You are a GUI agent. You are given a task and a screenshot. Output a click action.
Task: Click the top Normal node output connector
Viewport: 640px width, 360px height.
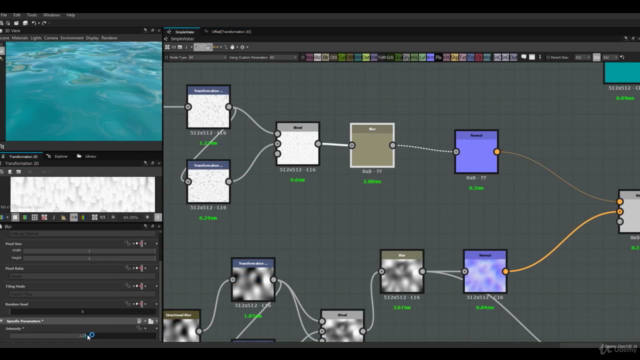pos(497,152)
